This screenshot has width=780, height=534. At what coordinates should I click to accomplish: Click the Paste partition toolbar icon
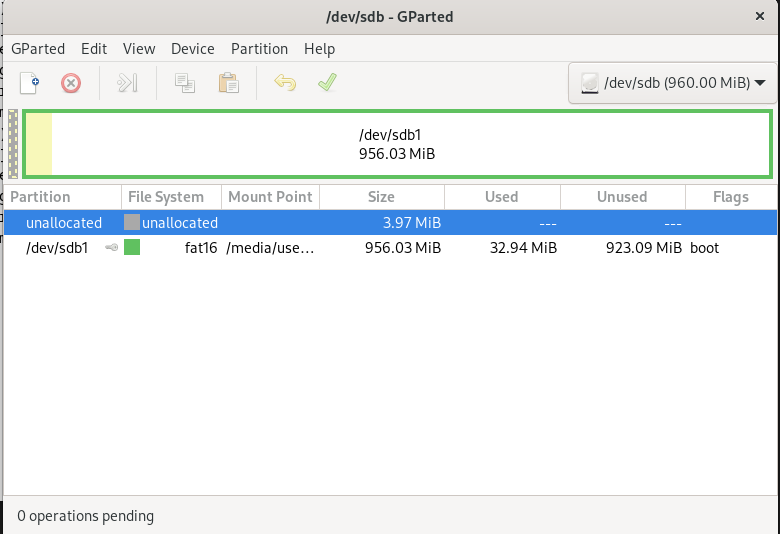coord(228,83)
